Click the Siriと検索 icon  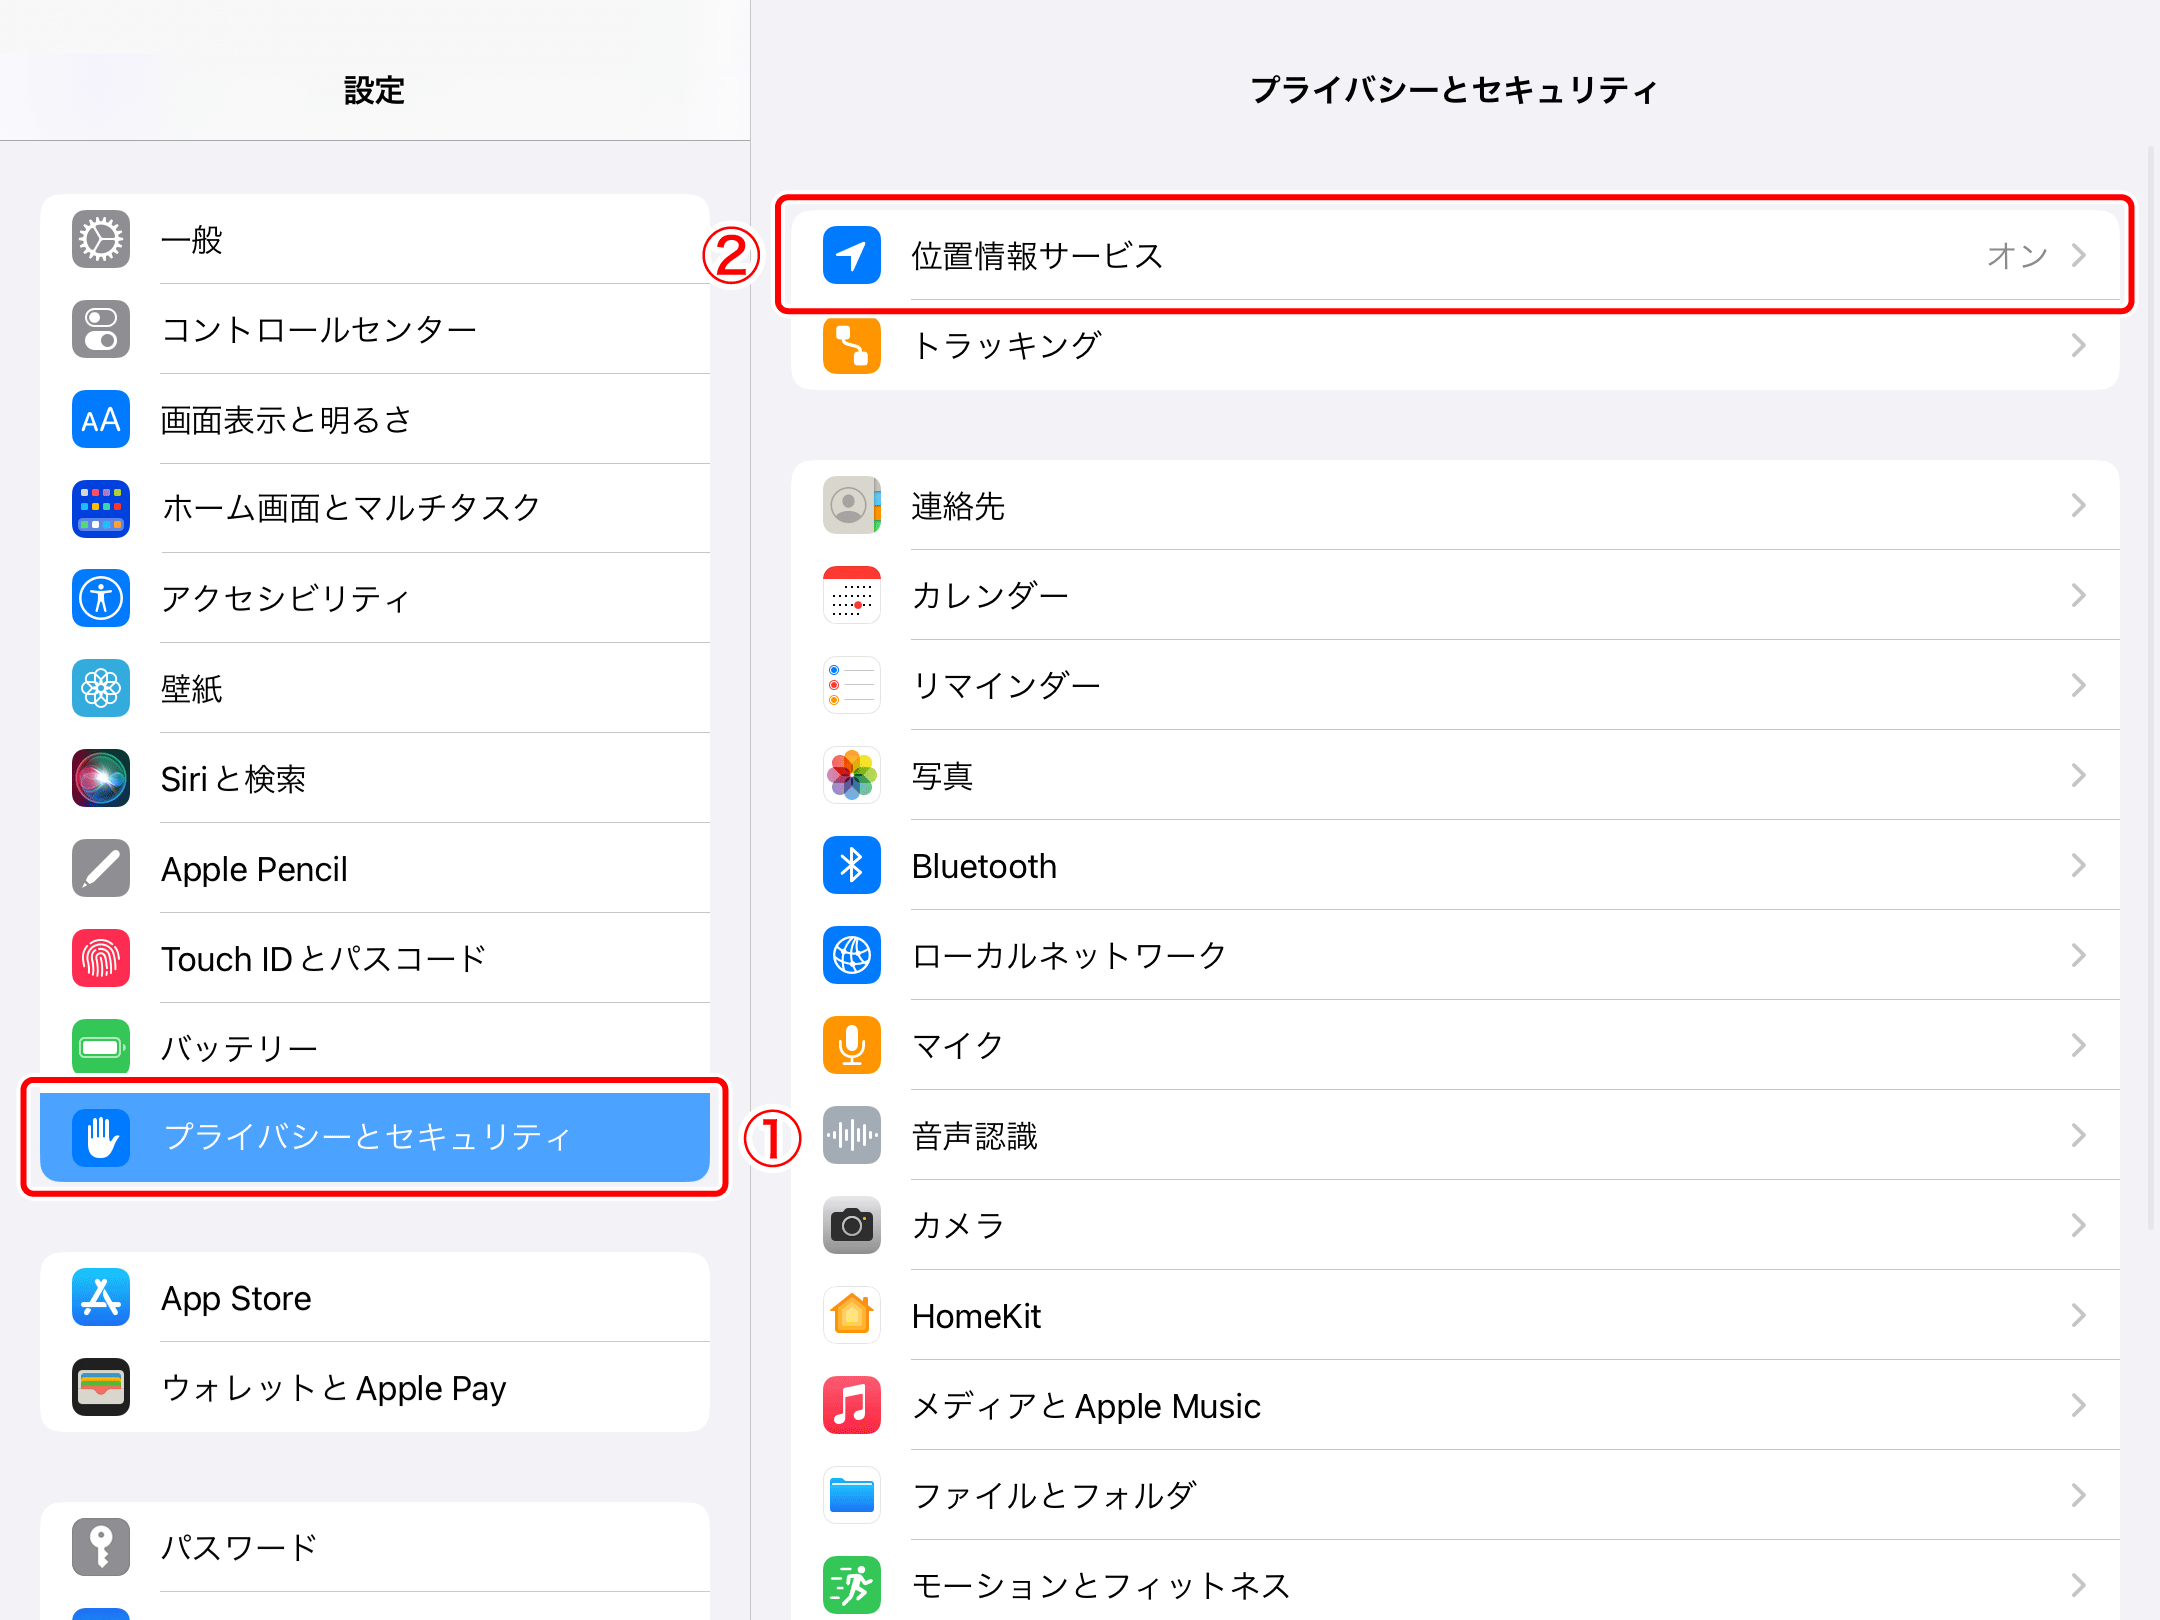click(x=100, y=778)
